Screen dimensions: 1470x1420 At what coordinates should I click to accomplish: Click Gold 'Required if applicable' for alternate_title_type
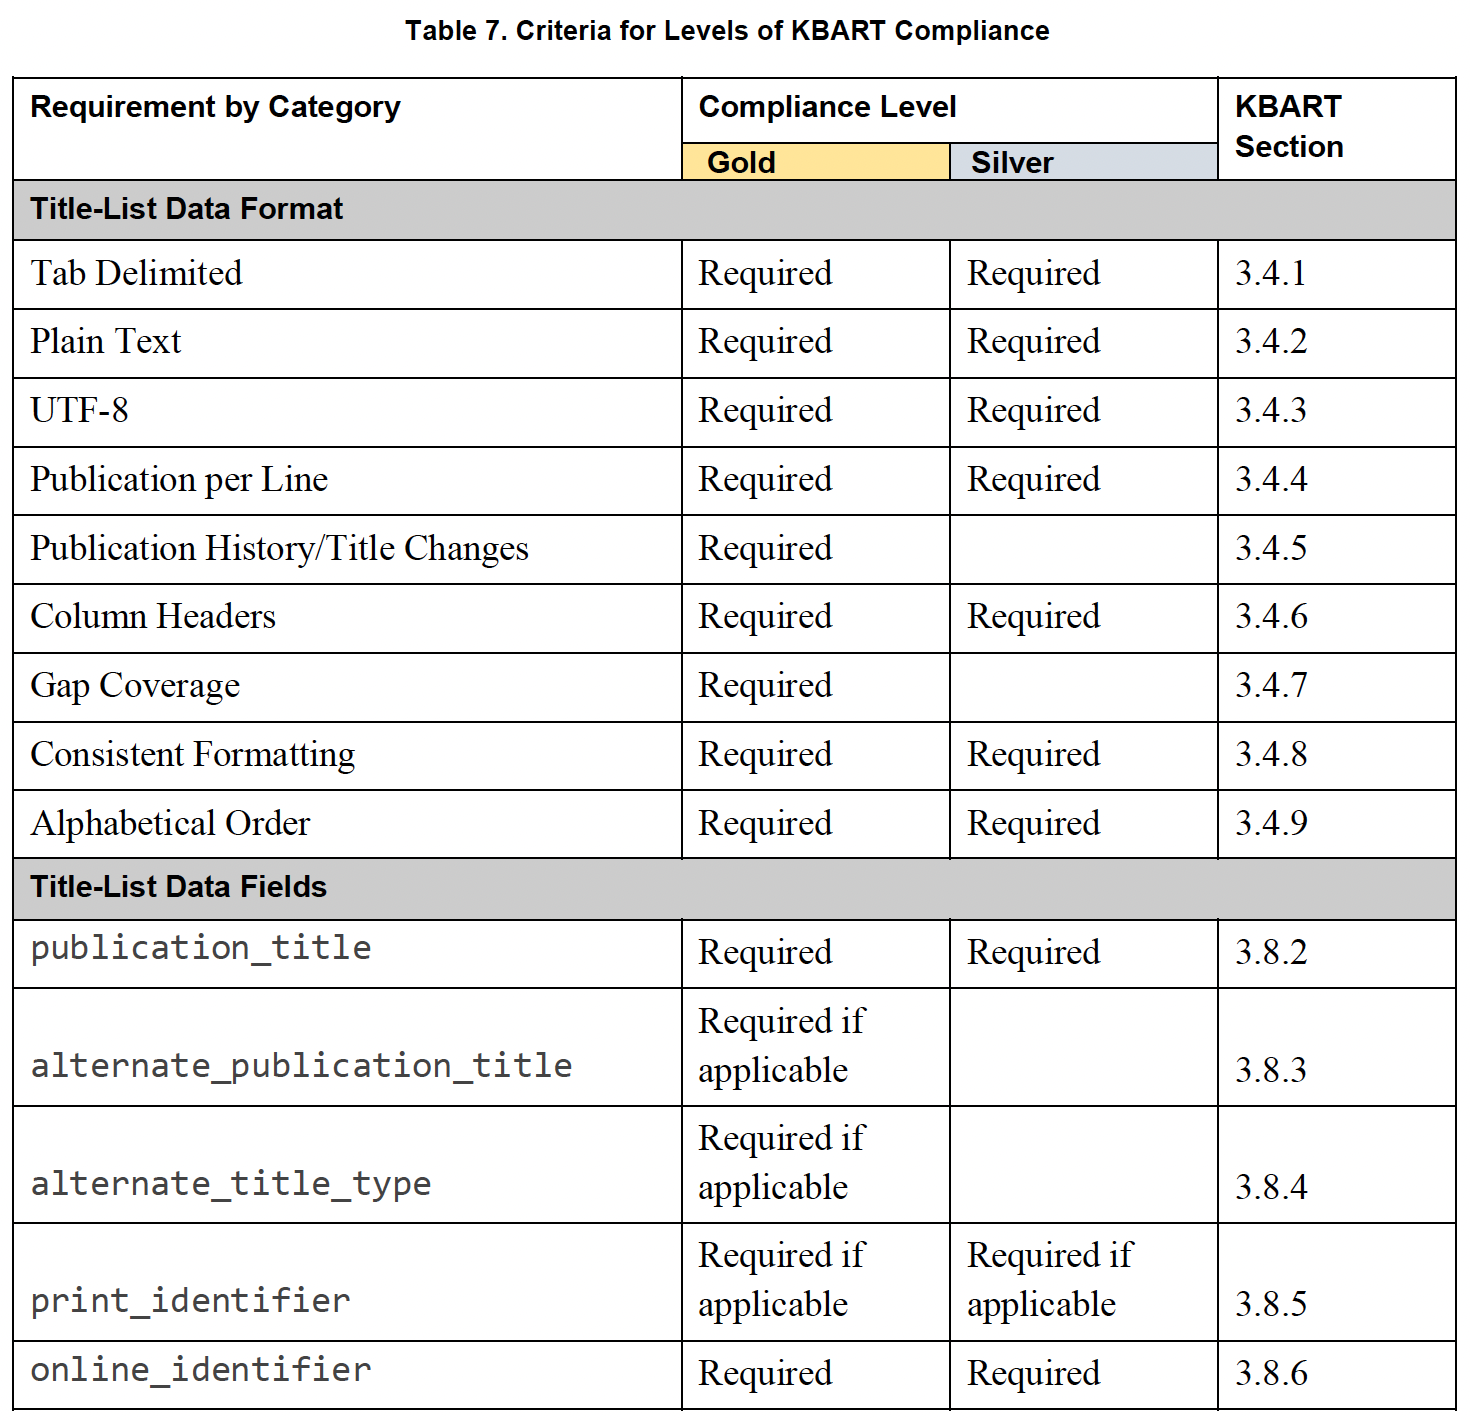[782, 1163]
